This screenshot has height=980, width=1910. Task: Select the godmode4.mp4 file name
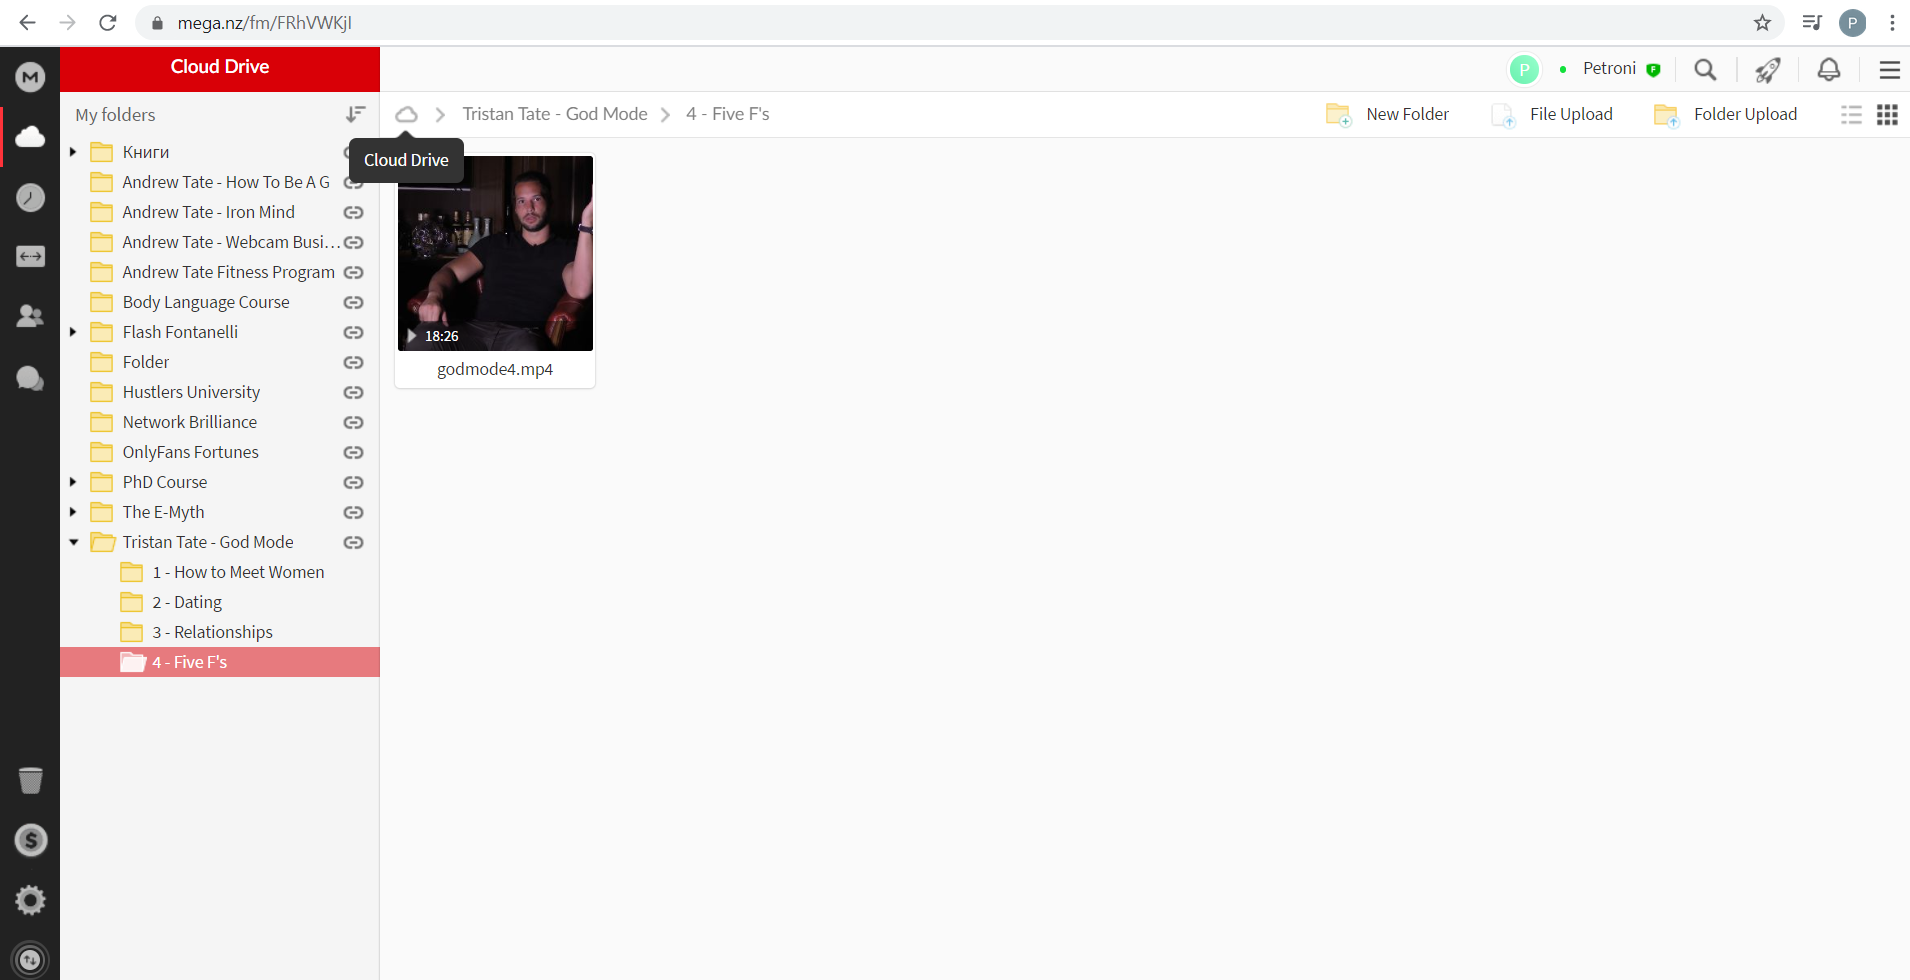495,370
